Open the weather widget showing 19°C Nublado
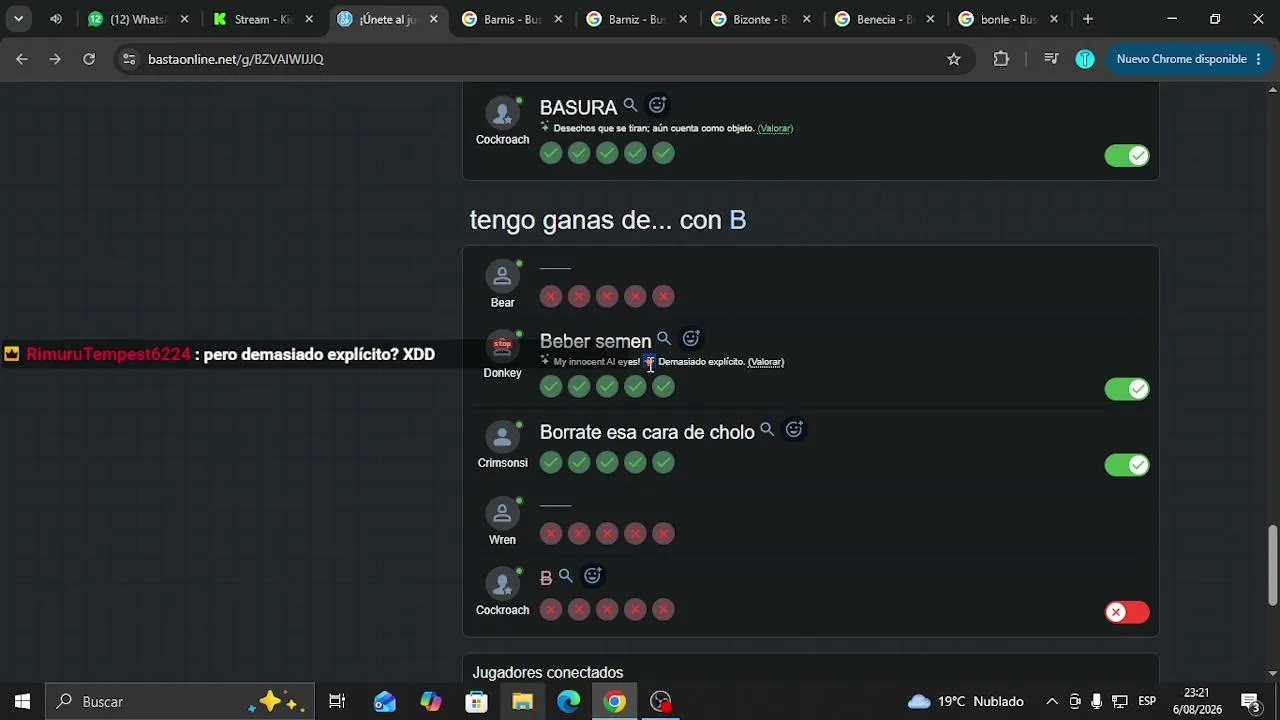The width and height of the screenshot is (1280, 720). coord(966,702)
